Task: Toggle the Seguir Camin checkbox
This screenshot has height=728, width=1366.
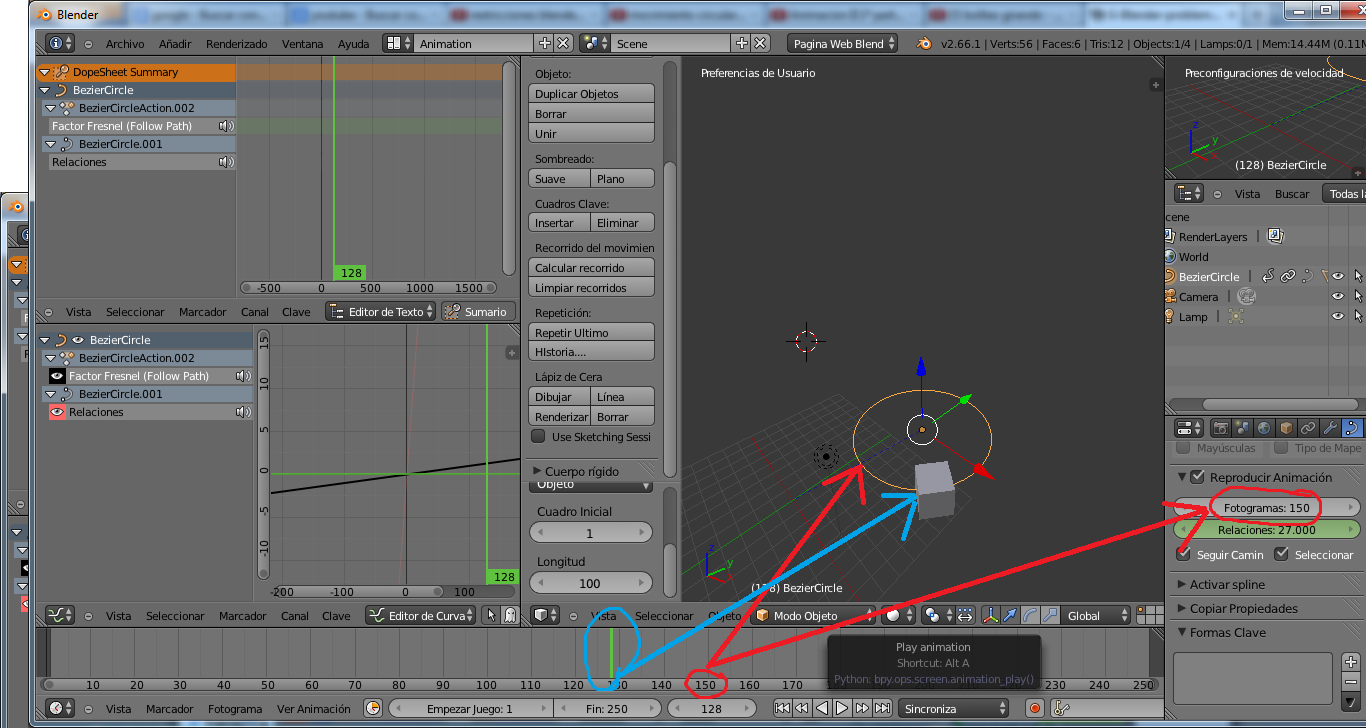Action: point(1184,554)
